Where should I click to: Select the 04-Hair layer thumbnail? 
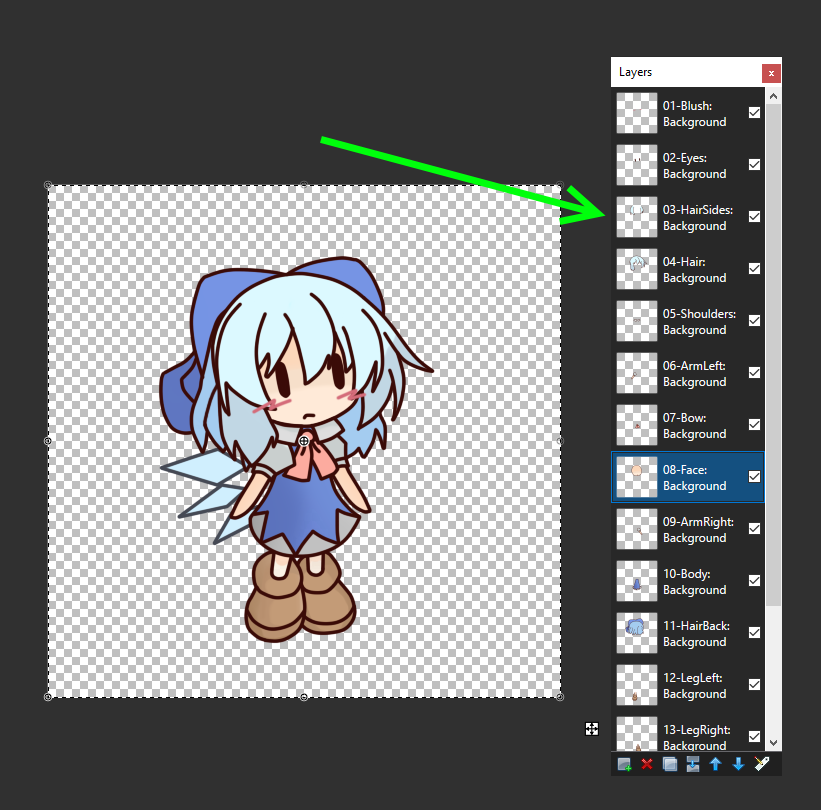coord(637,269)
